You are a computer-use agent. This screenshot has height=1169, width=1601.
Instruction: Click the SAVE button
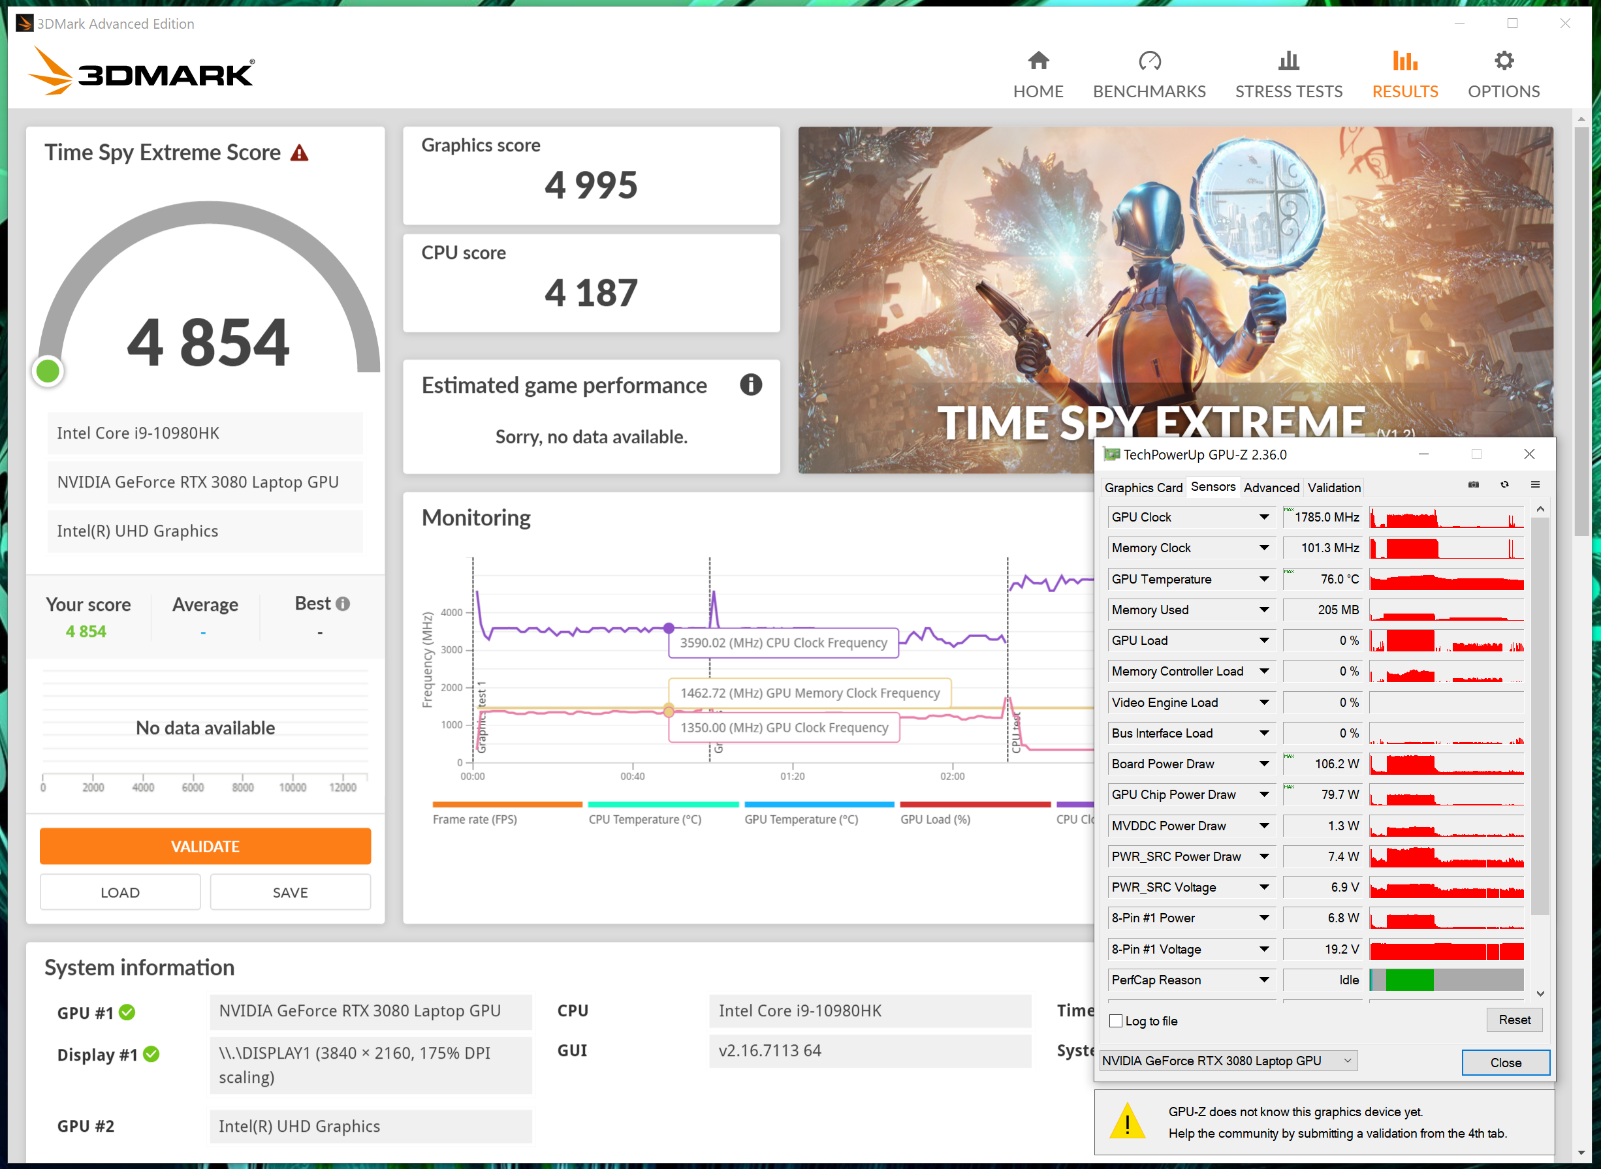tap(290, 892)
